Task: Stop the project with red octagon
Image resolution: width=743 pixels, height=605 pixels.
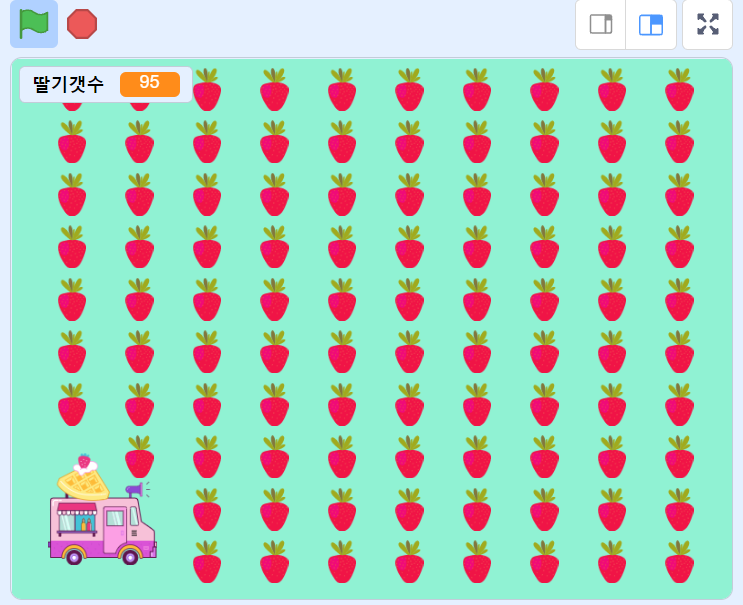Action: coord(82,24)
